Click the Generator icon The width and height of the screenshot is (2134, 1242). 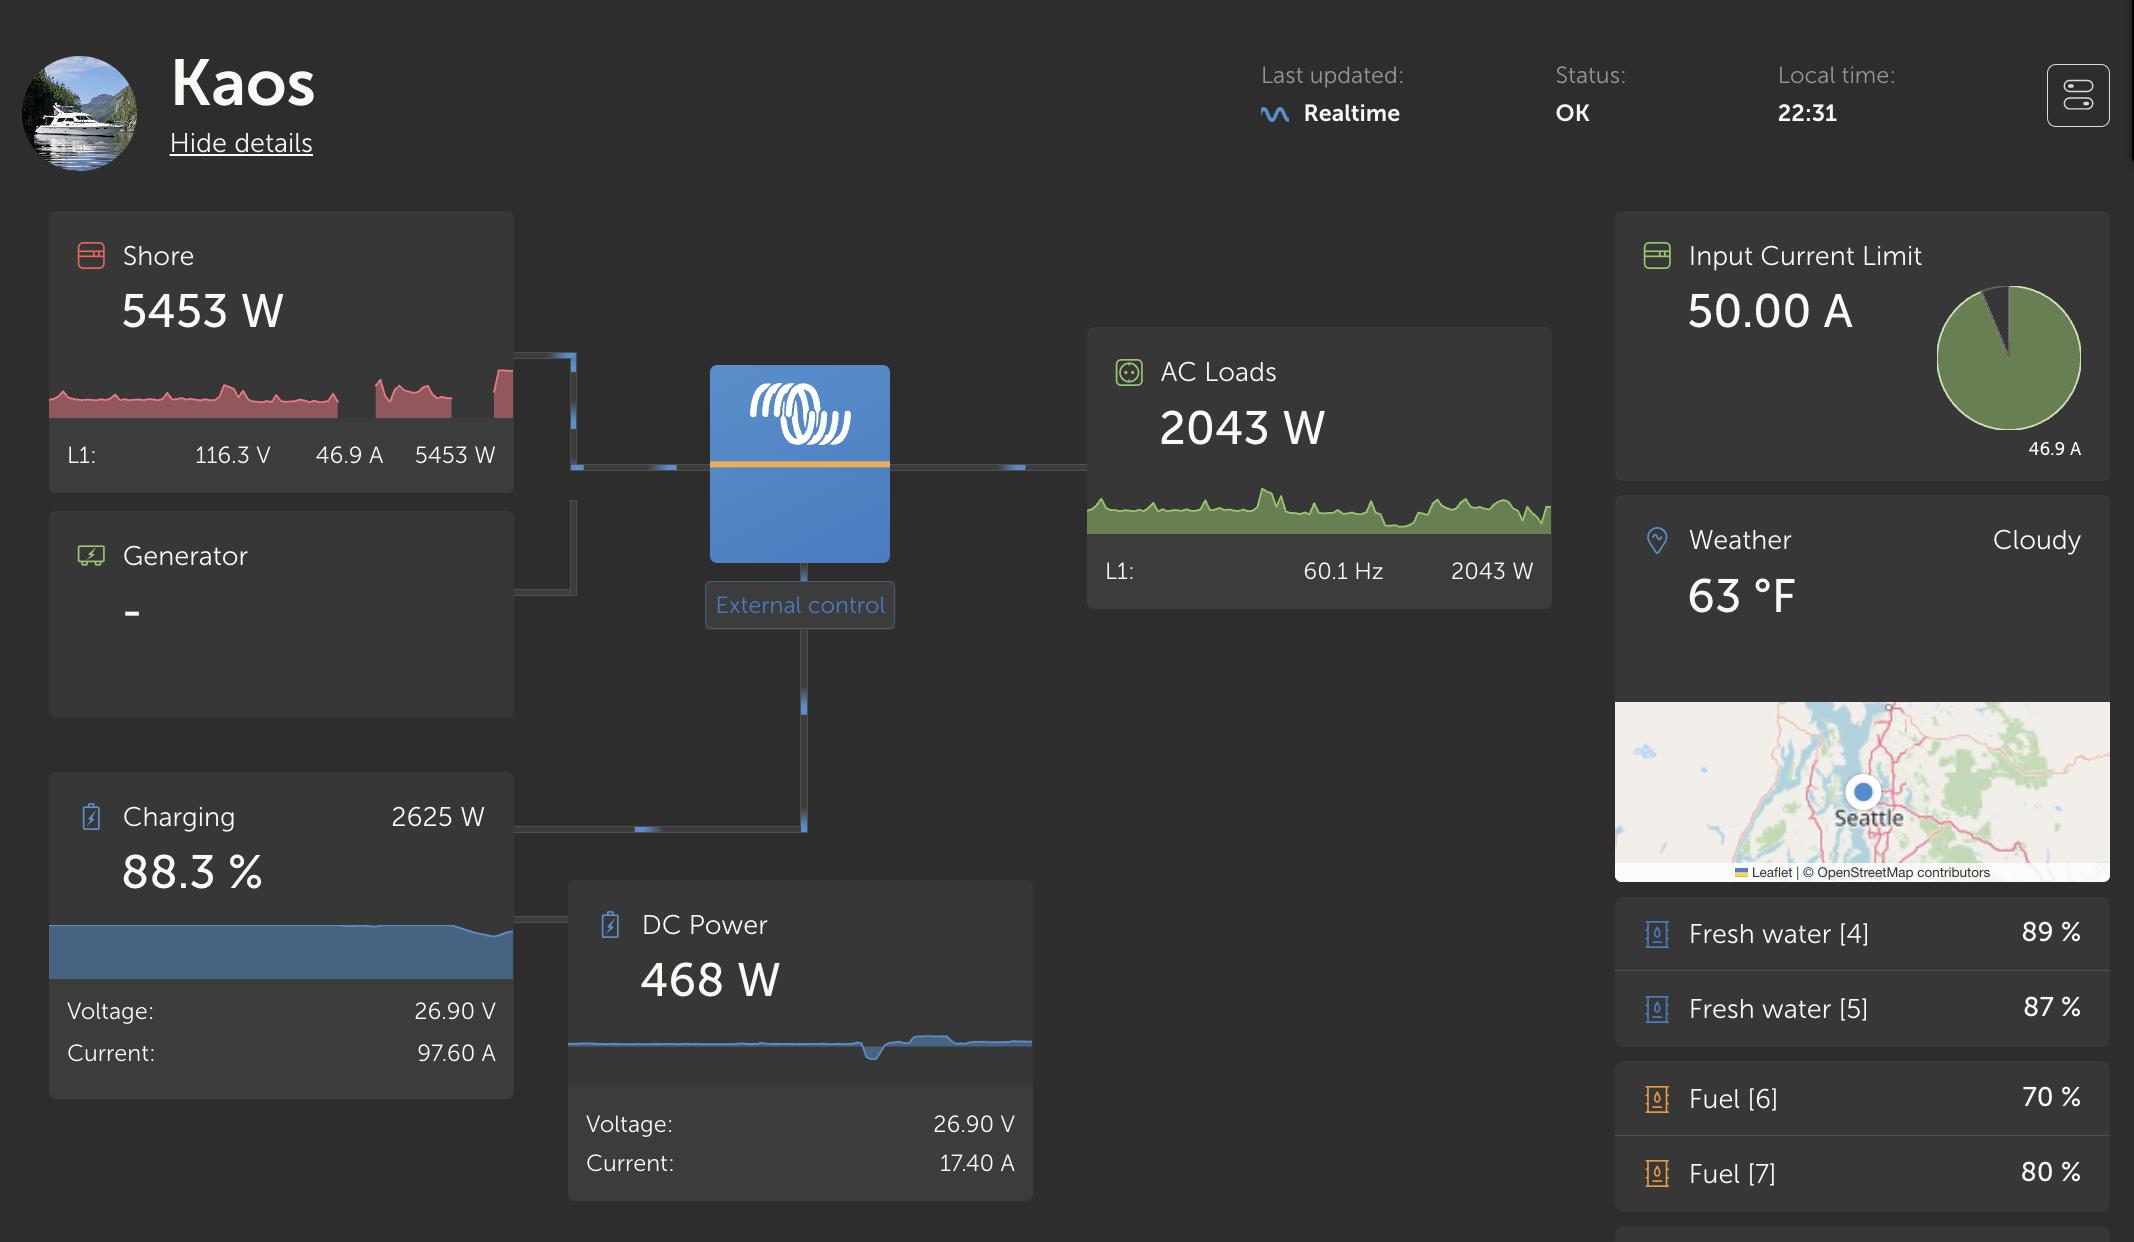pyautogui.click(x=91, y=556)
